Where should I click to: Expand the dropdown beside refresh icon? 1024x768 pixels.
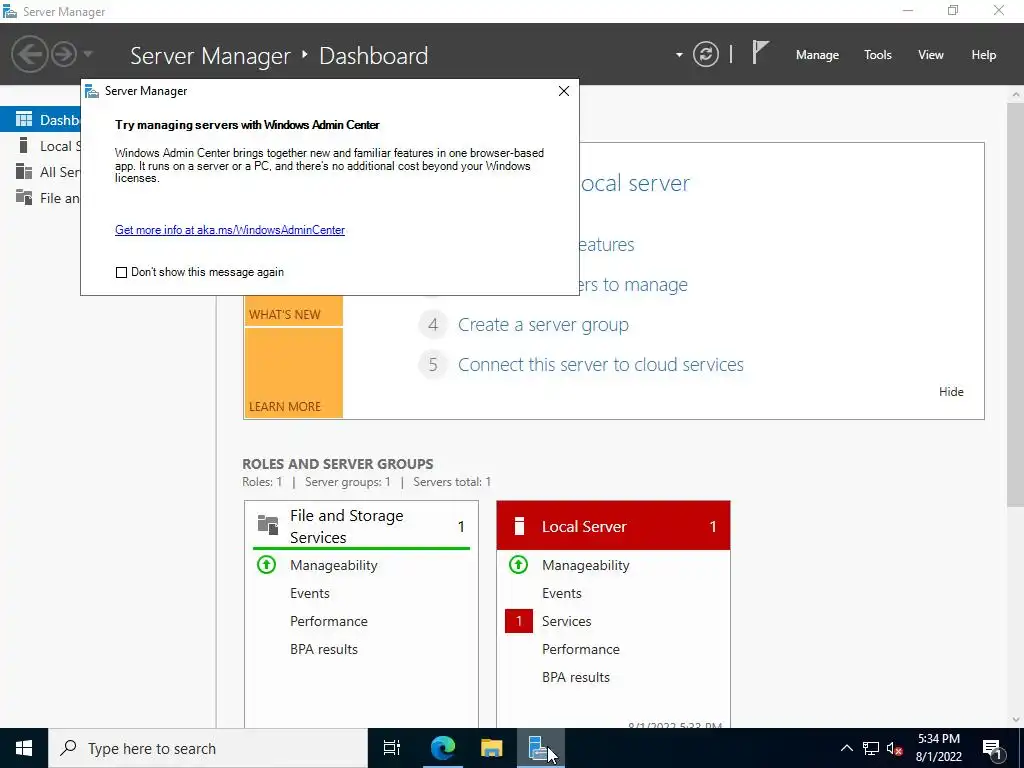[679, 55]
